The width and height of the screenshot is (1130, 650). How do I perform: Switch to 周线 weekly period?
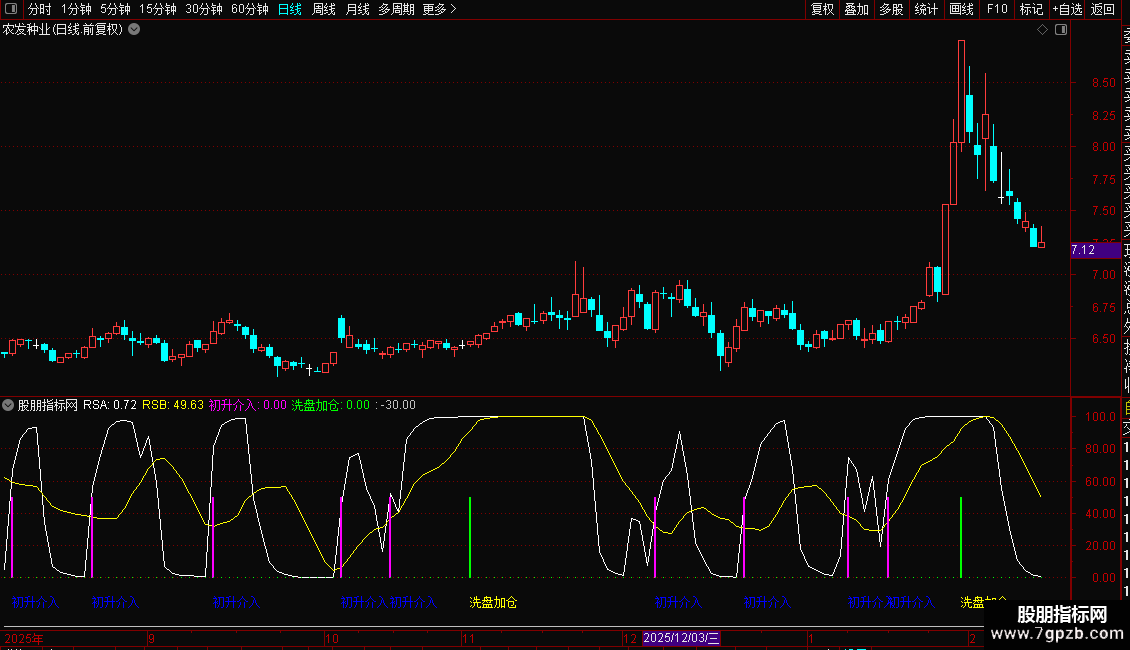[x=323, y=9]
